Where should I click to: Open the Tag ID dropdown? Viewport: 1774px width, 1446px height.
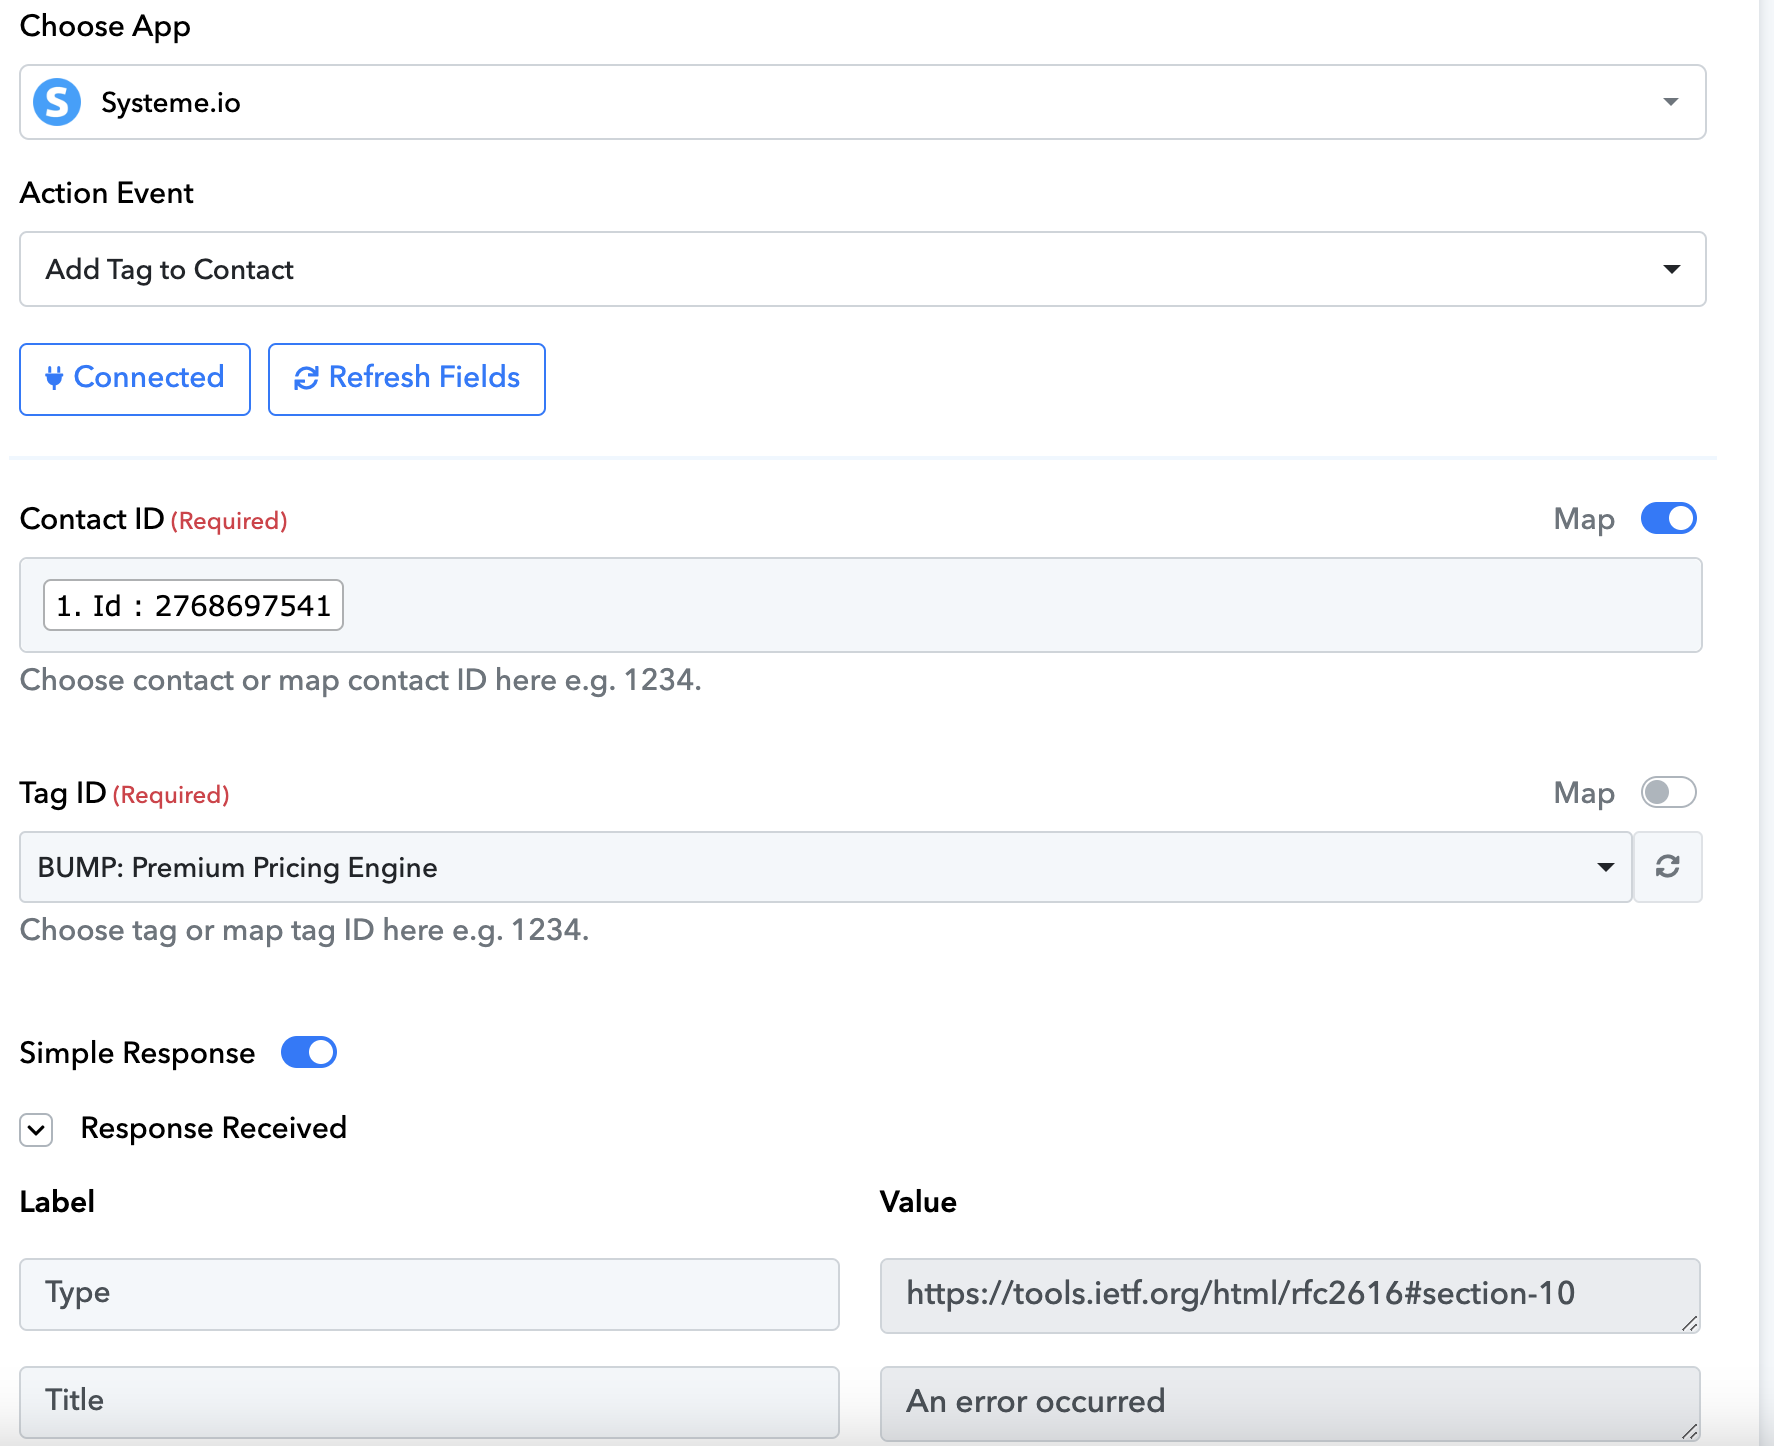pos(826,867)
